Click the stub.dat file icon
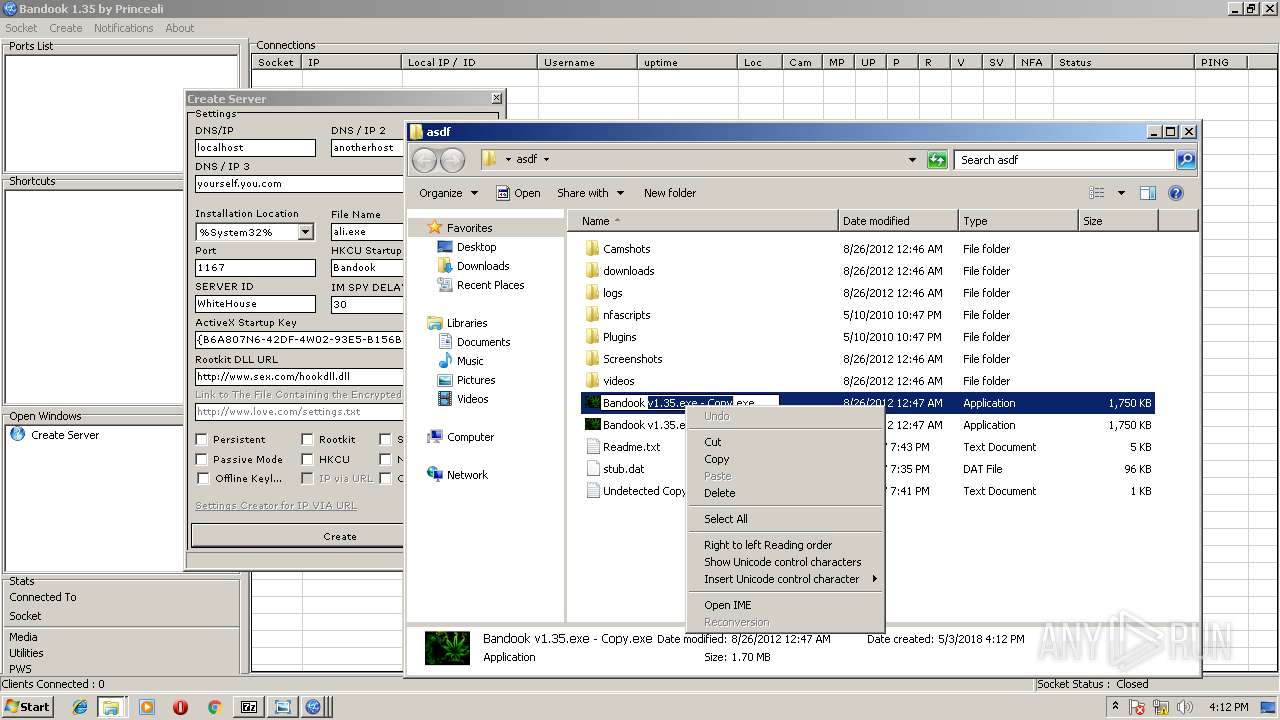The width and height of the screenshot is (1280, 720). coord(592,469)
